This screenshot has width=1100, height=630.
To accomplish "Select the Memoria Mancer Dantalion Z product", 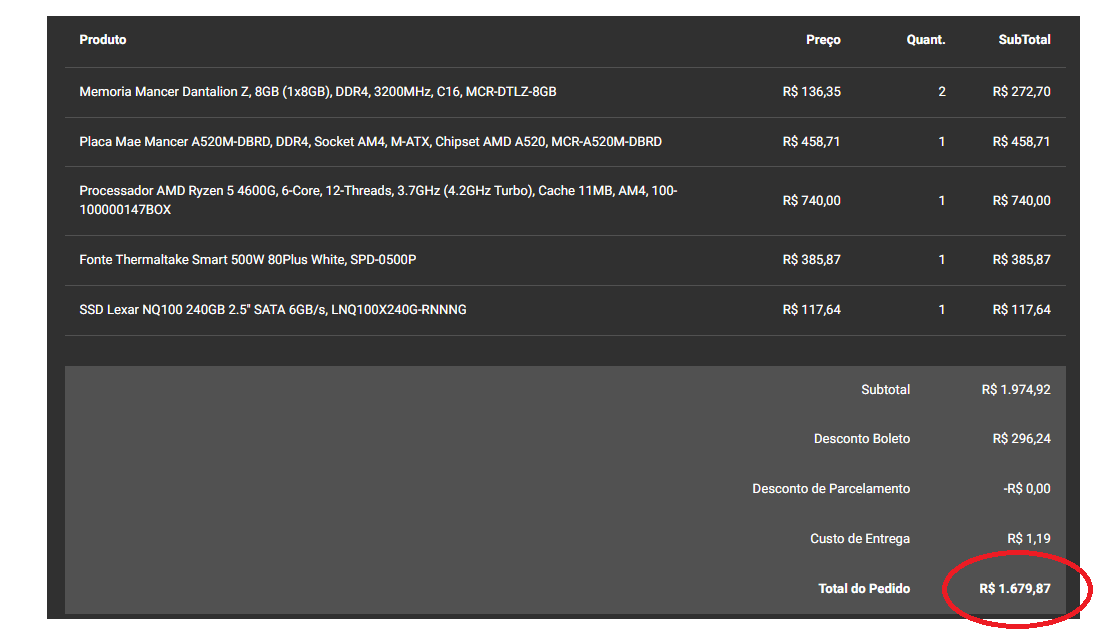I will click(318, 92).
